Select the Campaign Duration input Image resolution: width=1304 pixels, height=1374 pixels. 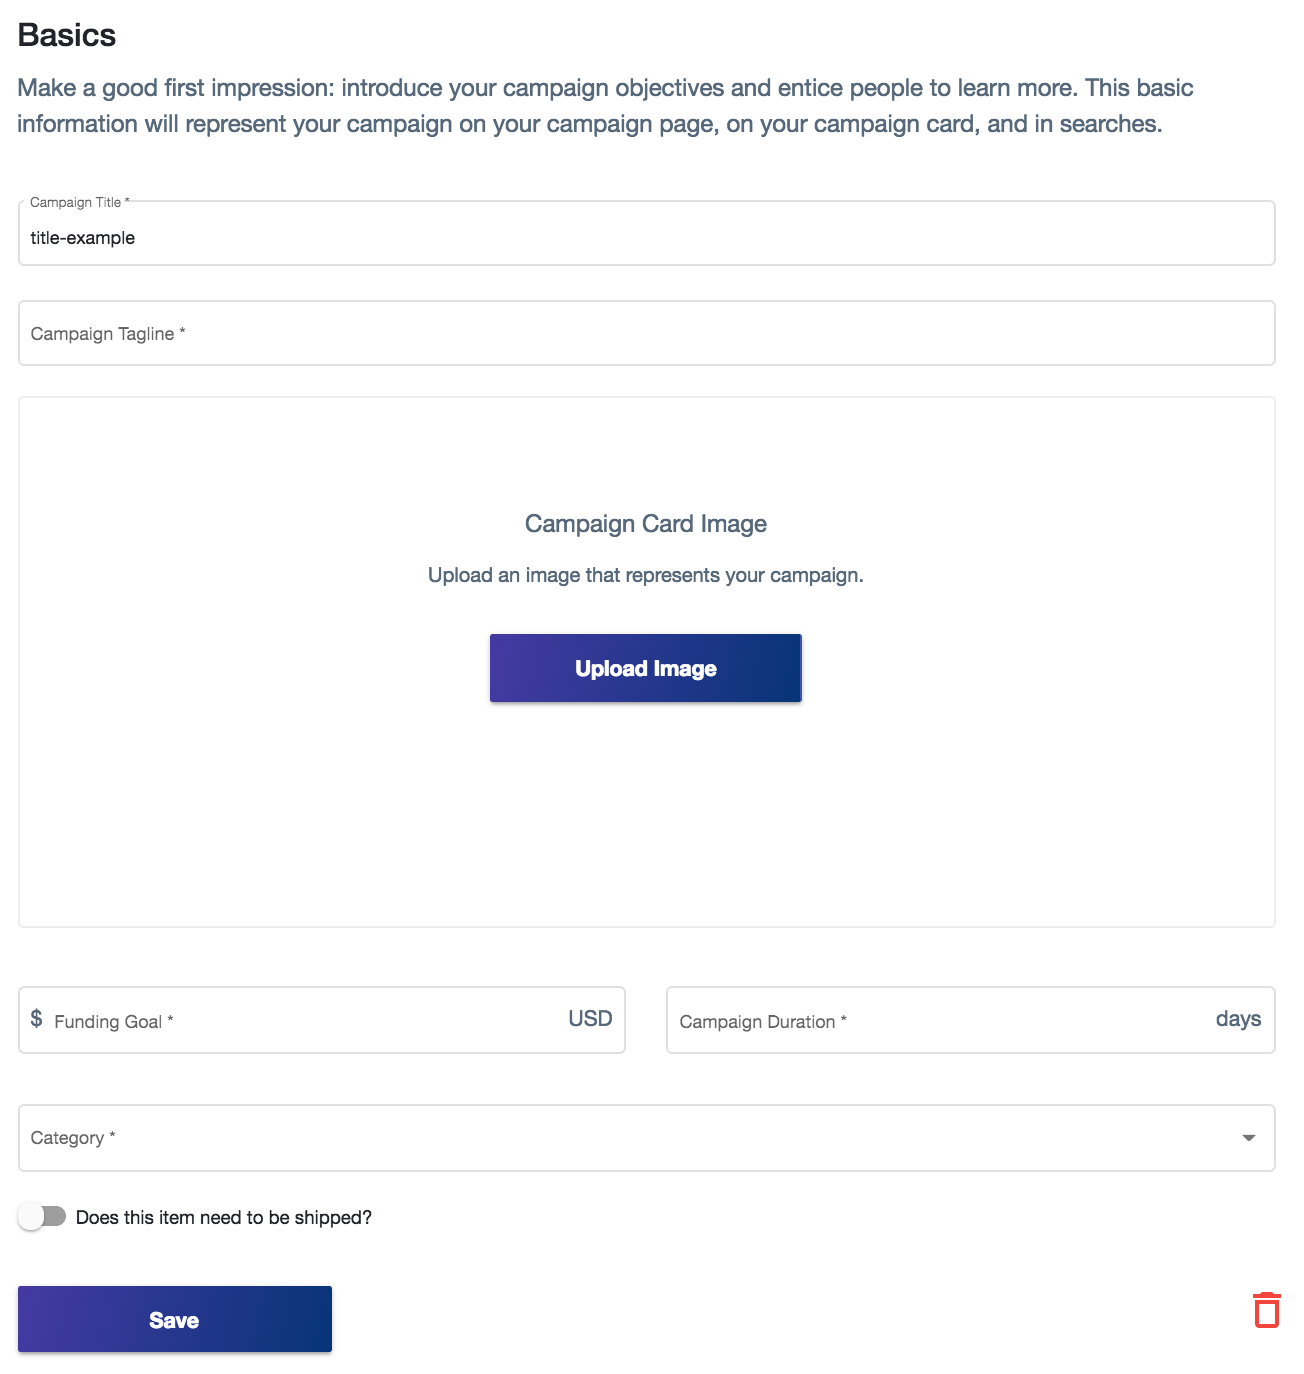tap(930, 1021)
